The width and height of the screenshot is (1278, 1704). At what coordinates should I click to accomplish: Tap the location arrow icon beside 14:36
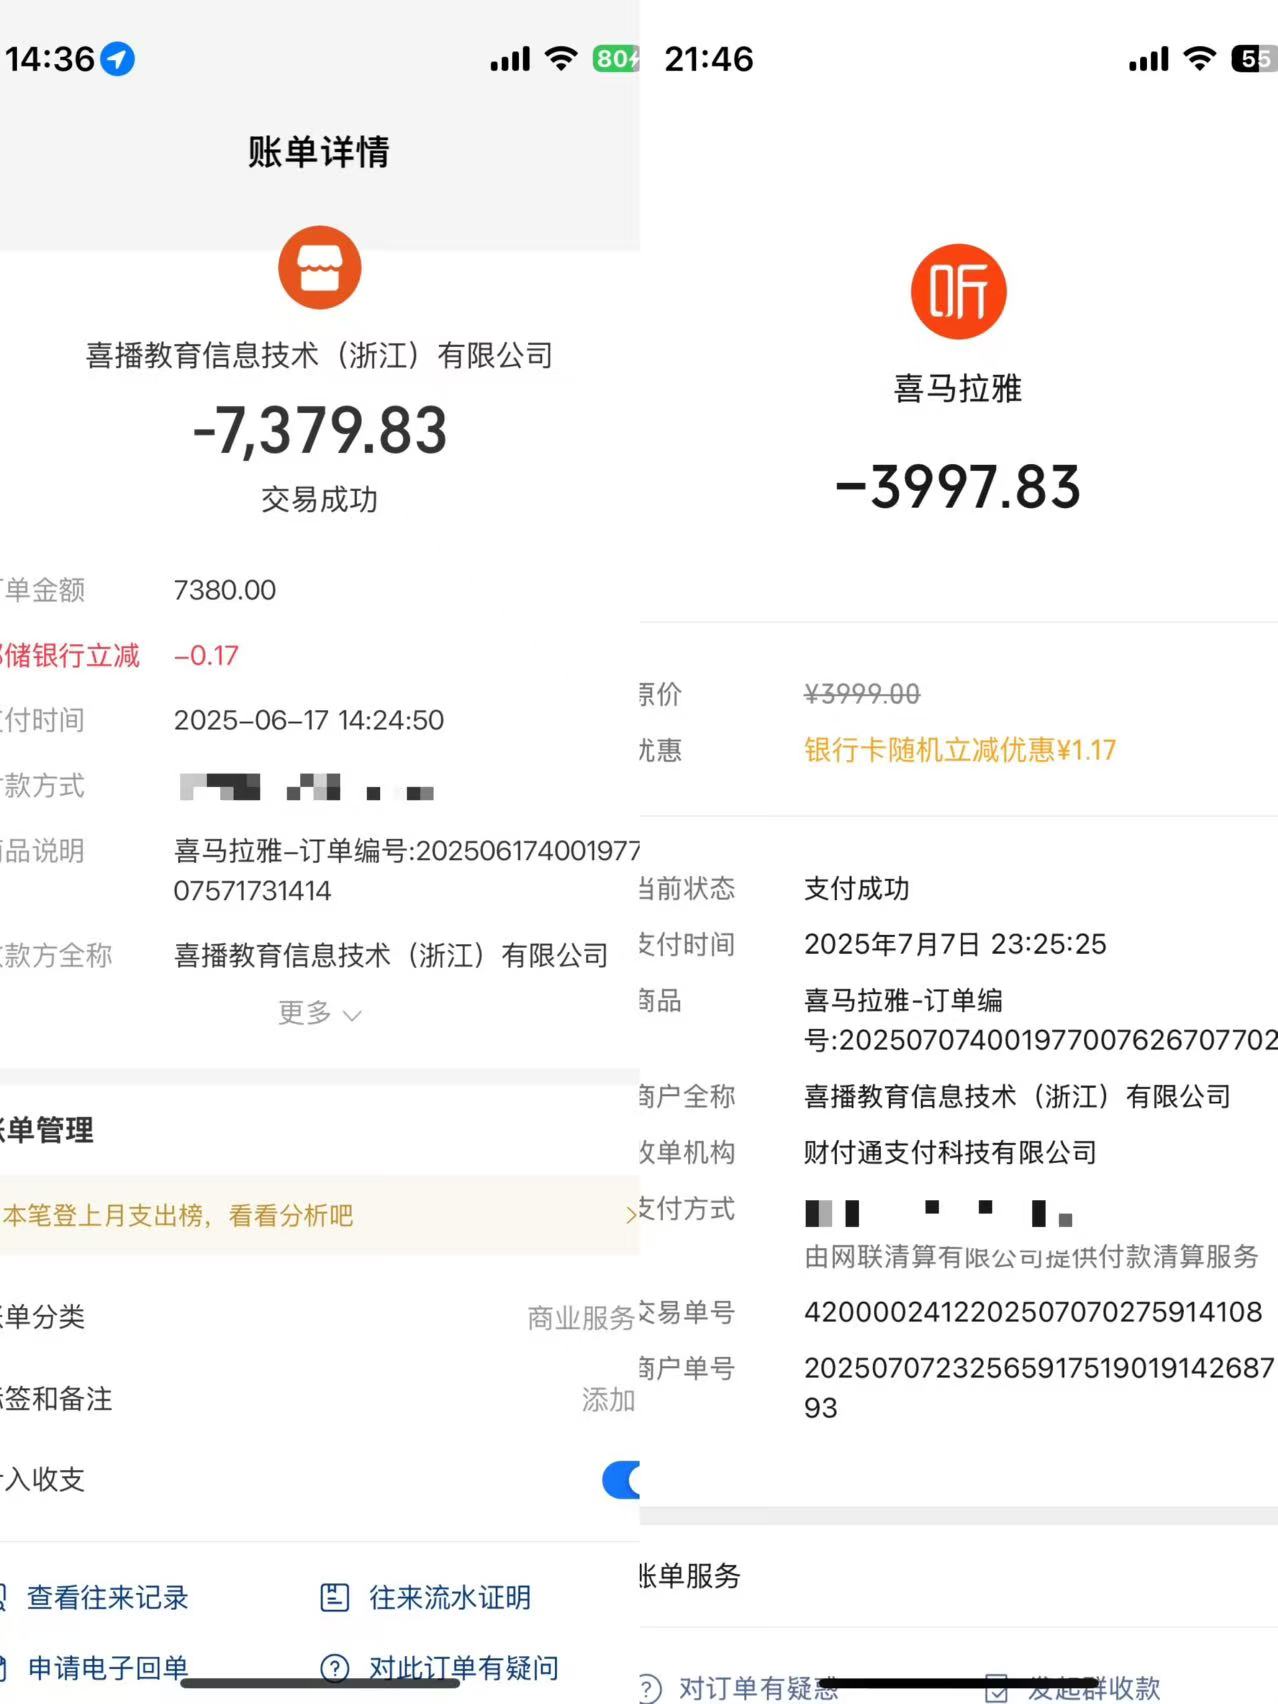118,59
